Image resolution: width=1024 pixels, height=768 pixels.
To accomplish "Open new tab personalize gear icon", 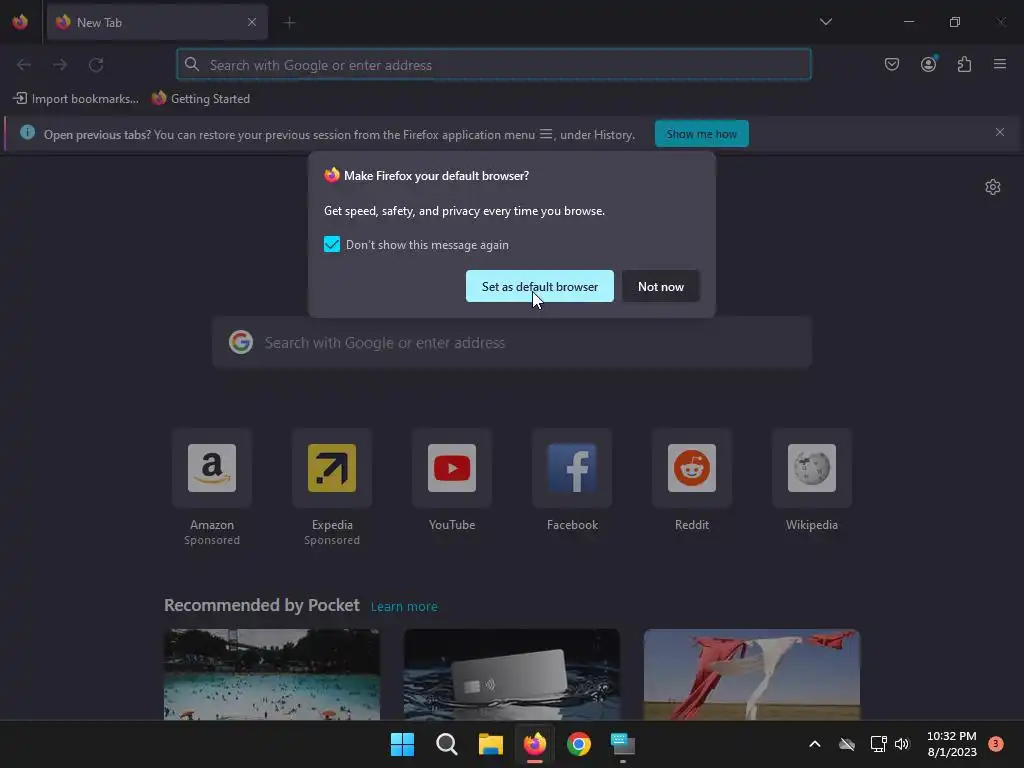I will (993, 187).
